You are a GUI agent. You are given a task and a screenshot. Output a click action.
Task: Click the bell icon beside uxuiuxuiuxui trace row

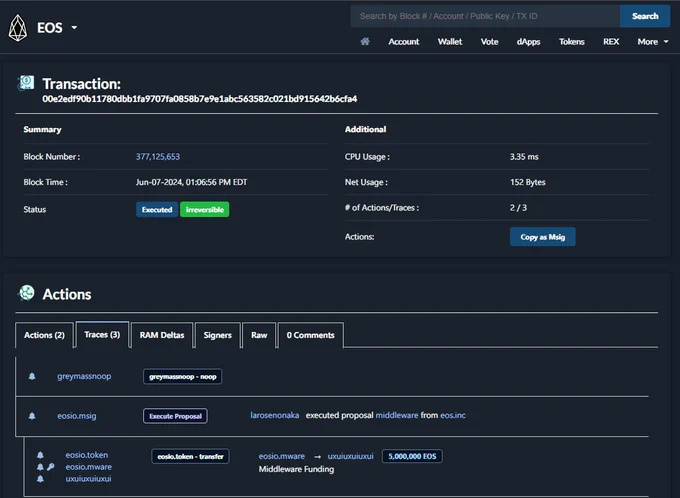[40, 479]
